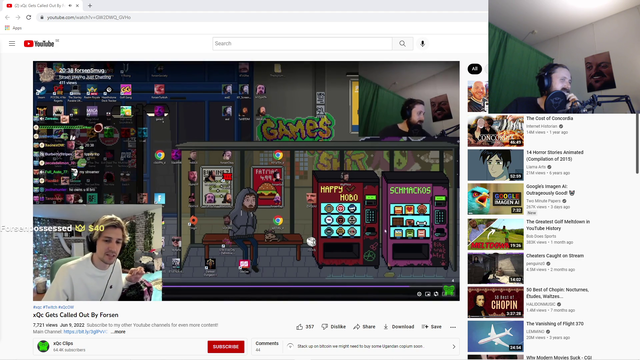Open the more actions three-dot menu

[453, 327]
